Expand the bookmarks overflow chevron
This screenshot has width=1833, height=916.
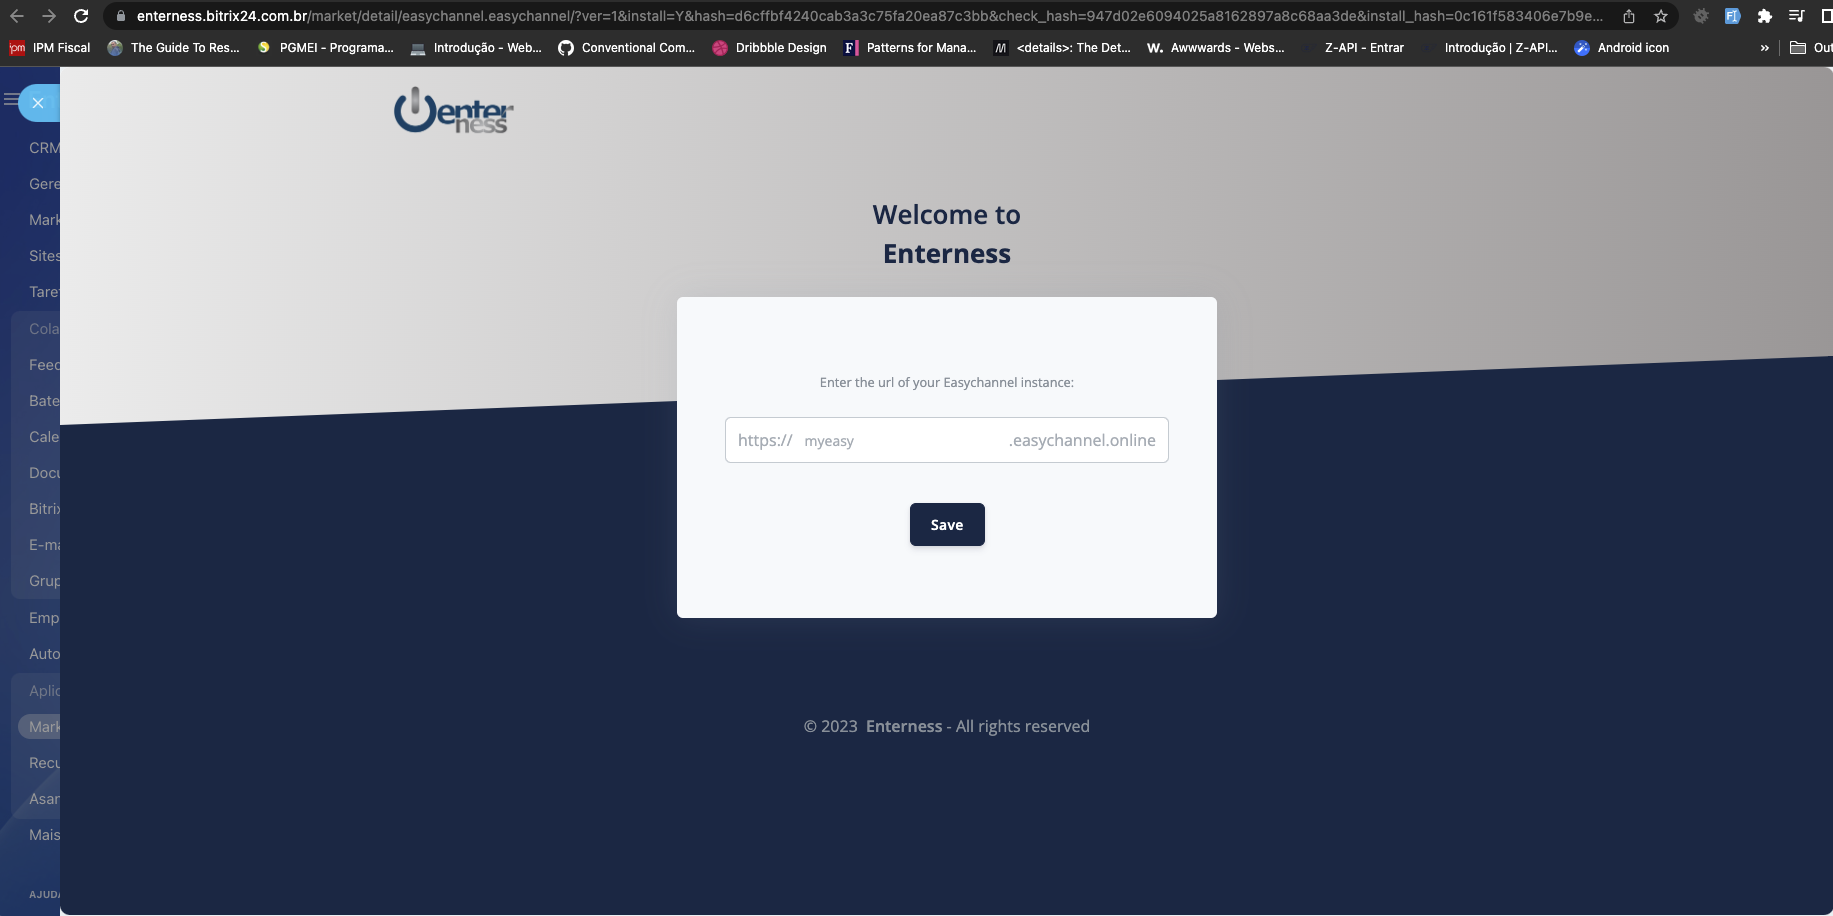[1763, 47]
